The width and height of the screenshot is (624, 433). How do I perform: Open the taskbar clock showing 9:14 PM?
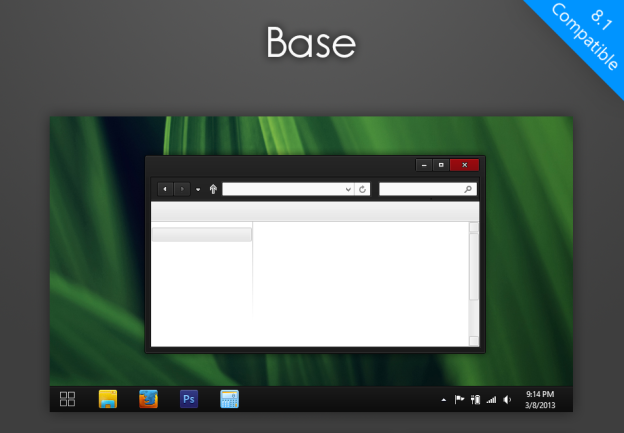point(540,399)
